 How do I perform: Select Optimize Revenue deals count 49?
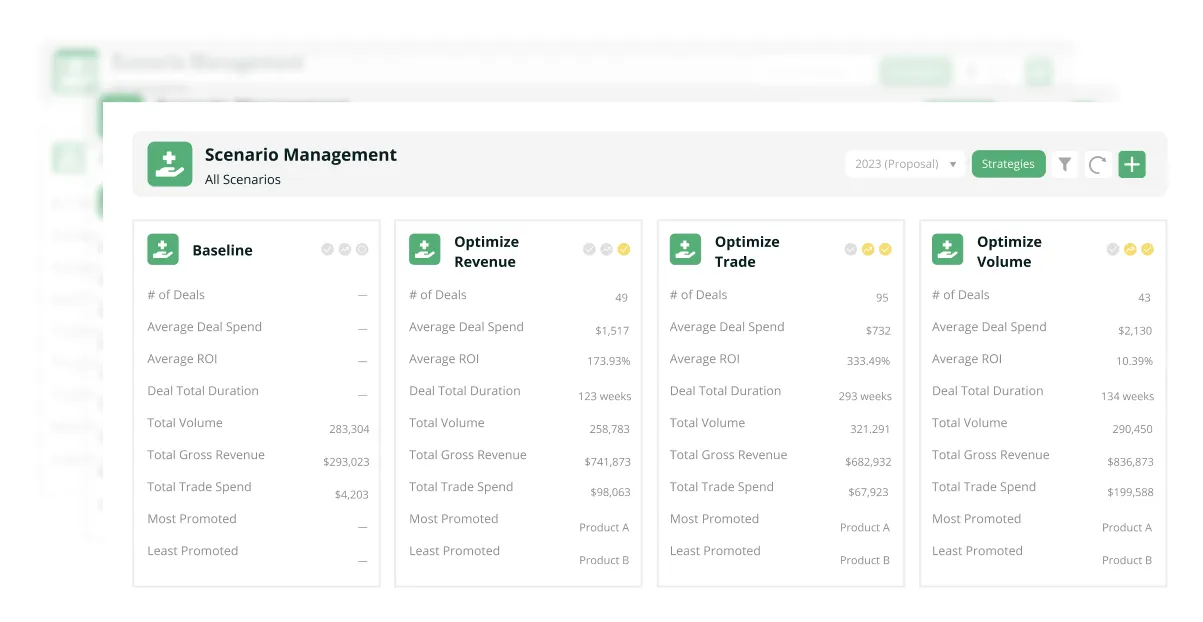click(x=622, y=298)
